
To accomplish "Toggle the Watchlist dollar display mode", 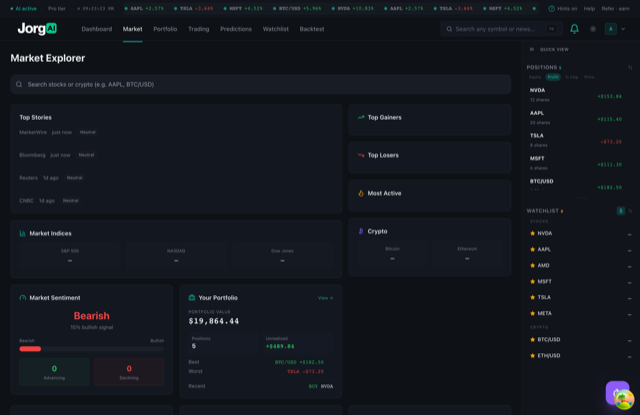I will coord(621,211).
